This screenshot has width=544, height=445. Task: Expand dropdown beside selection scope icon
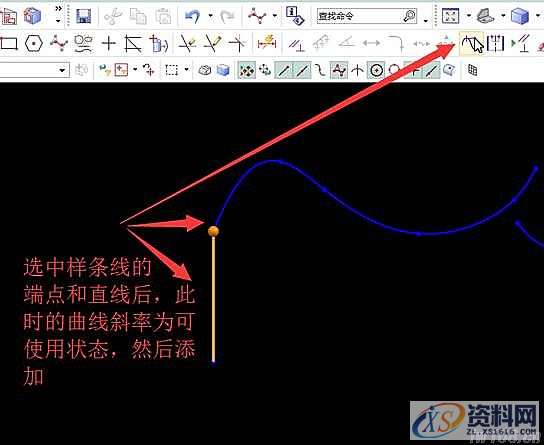135,69
